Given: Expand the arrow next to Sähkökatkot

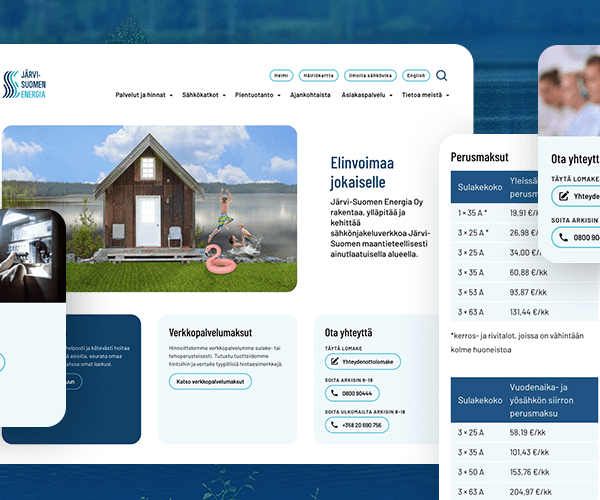Looking at the screenshot, I should (x=224, y=95).
